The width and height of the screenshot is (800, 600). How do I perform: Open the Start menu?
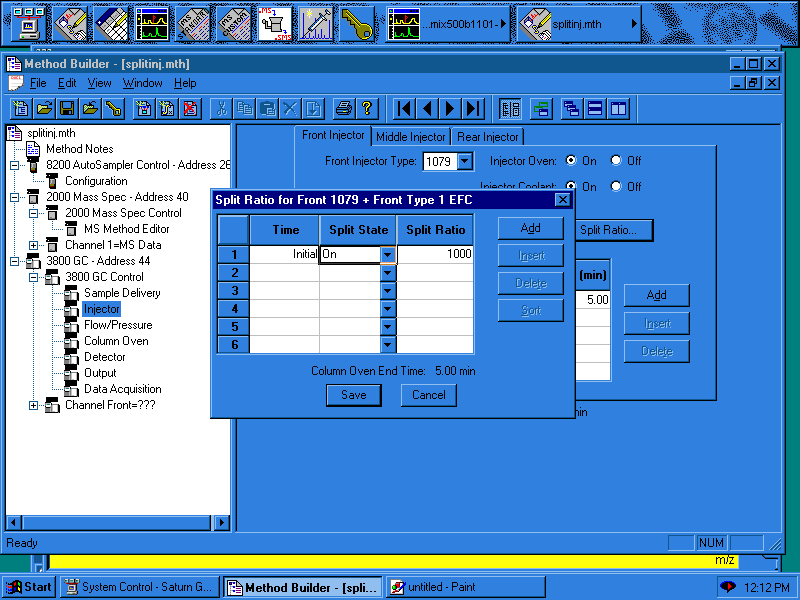tap(30, 587)
